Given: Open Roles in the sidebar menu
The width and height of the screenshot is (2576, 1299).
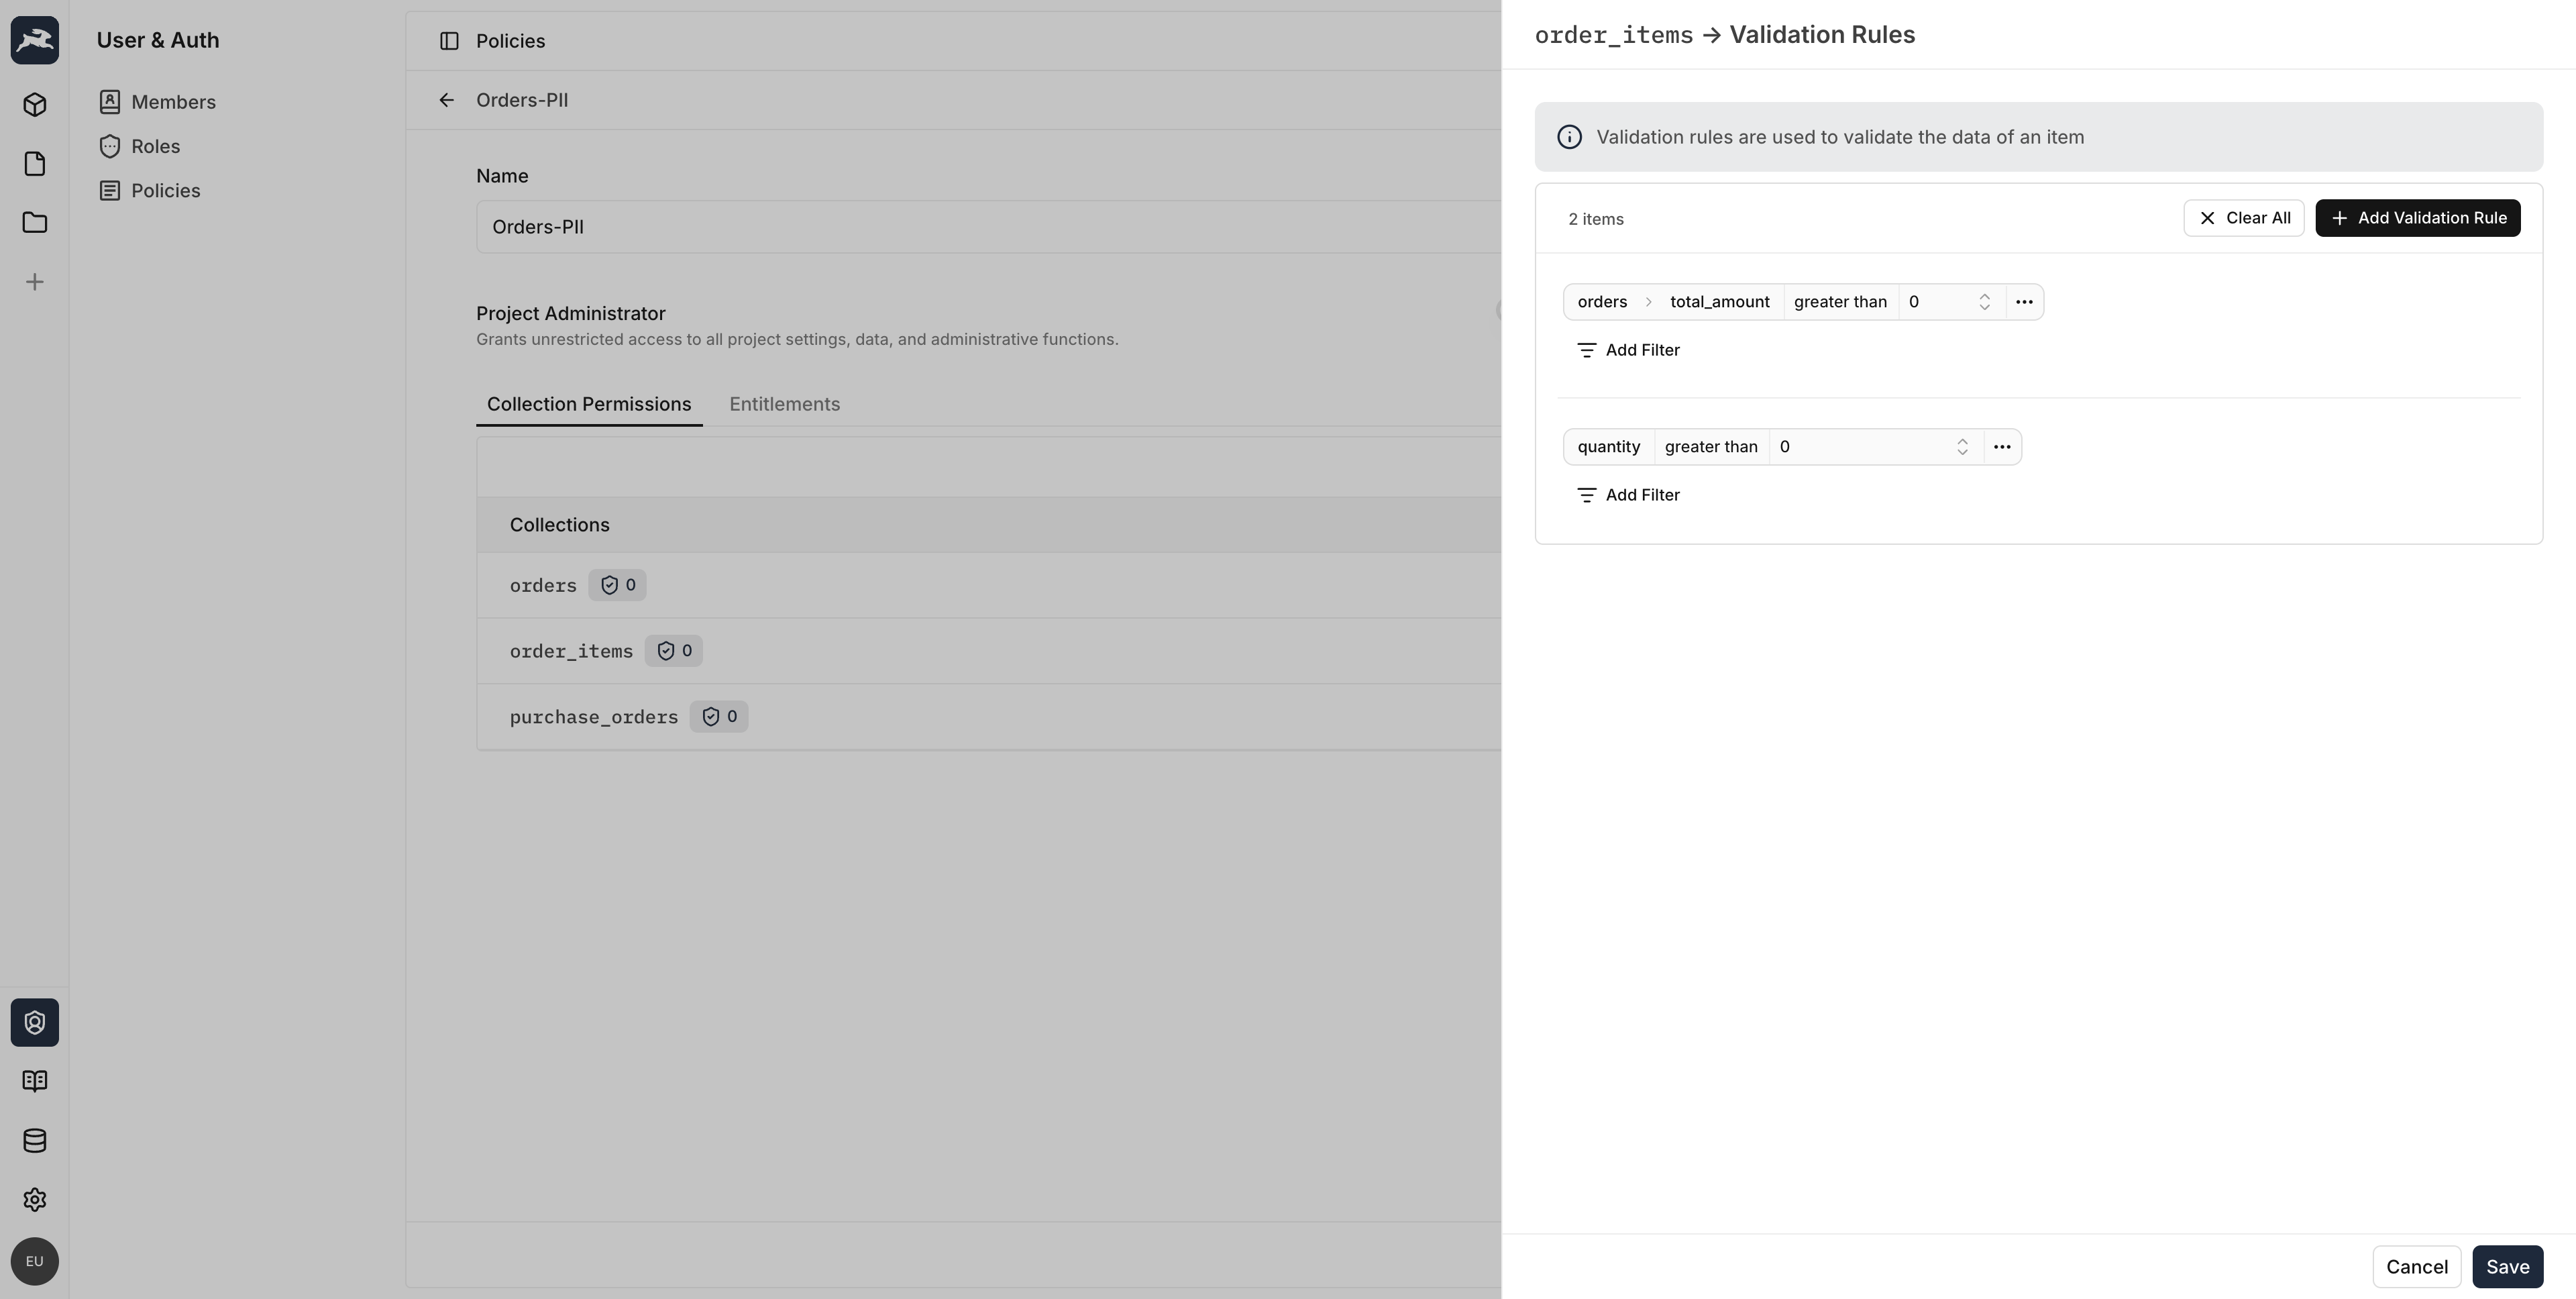Looking at the screenshot, I should [x=155, y=146].
